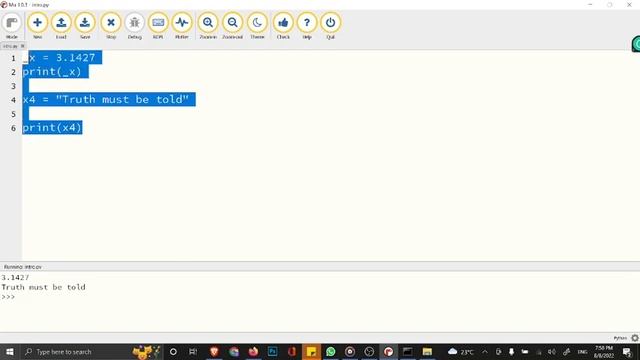
Task: Click the Zoom-in magnifier
Action: (x=208, y=26)
